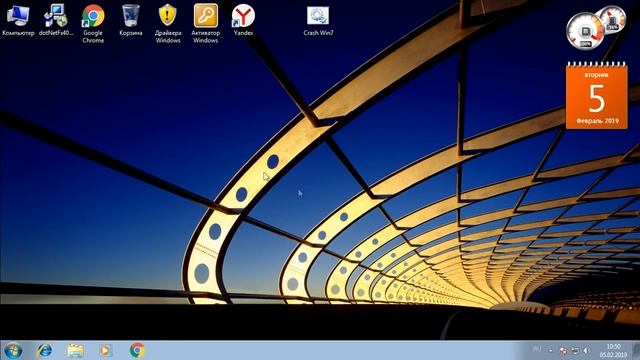
Task: Select the dotNetFx40 installer icon
Action: (56, 20)
